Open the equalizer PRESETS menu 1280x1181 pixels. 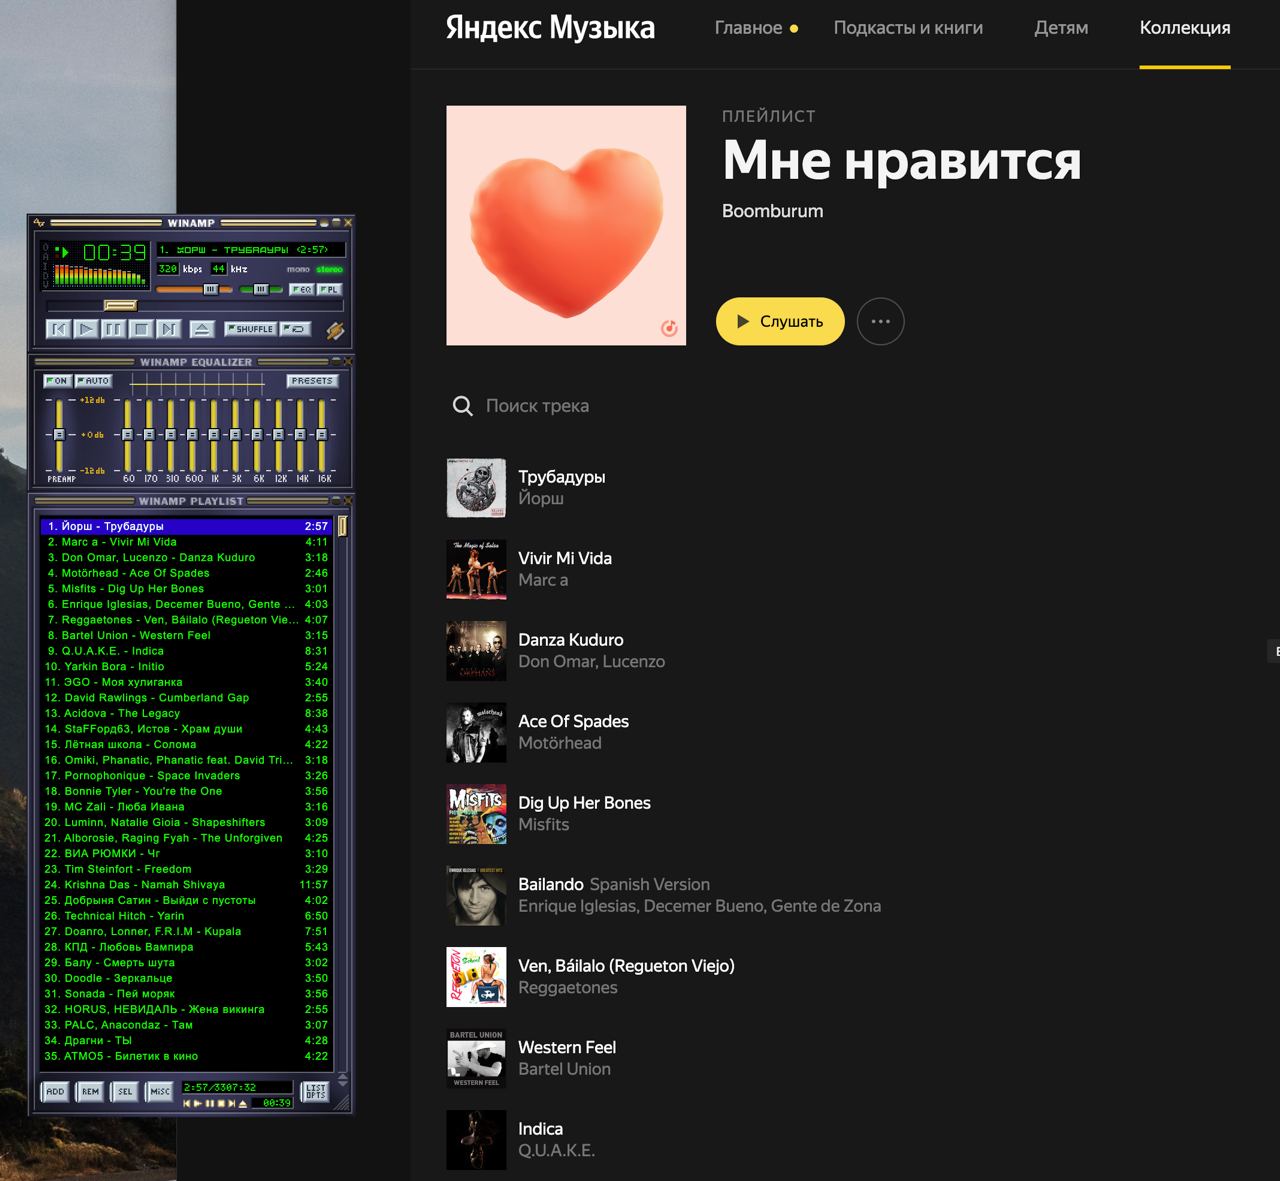pos(314,381)
